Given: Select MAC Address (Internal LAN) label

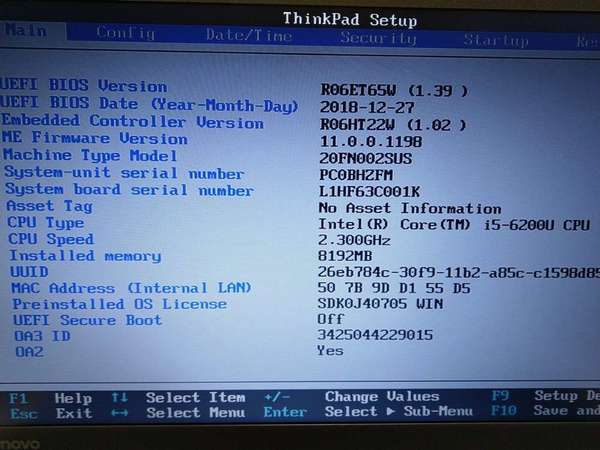Looking at the screenshot, I should tap(132, 288).
